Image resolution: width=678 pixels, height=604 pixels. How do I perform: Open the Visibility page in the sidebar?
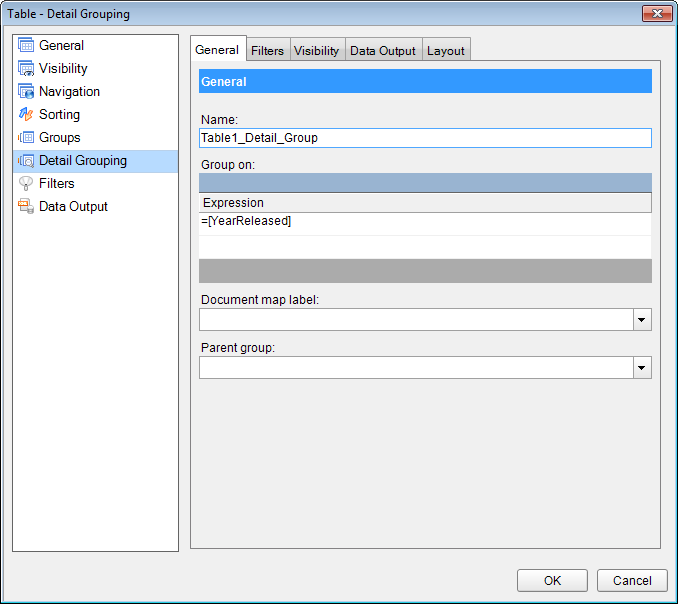[x=96, y=68]
